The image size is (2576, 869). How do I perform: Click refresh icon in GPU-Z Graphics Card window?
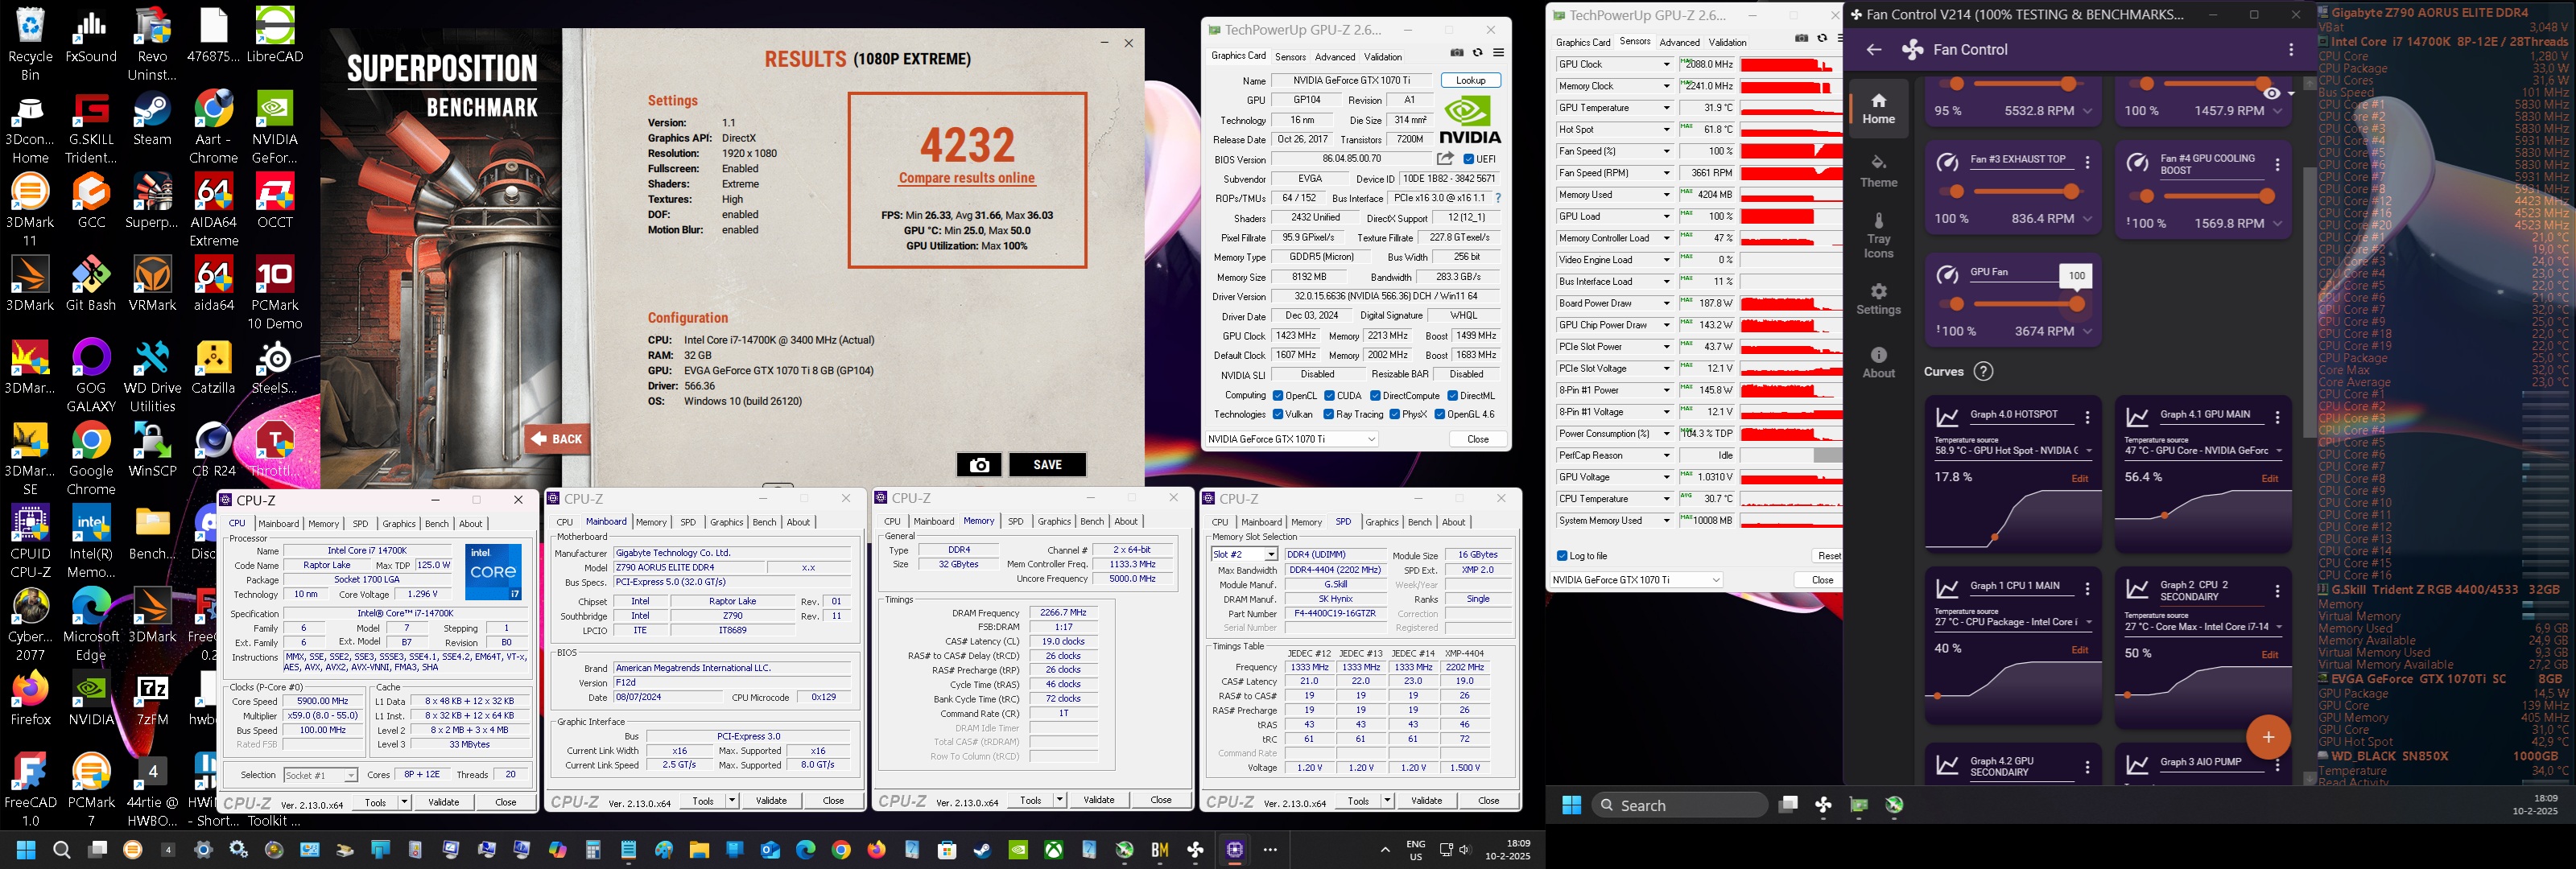pos(1477,53)
